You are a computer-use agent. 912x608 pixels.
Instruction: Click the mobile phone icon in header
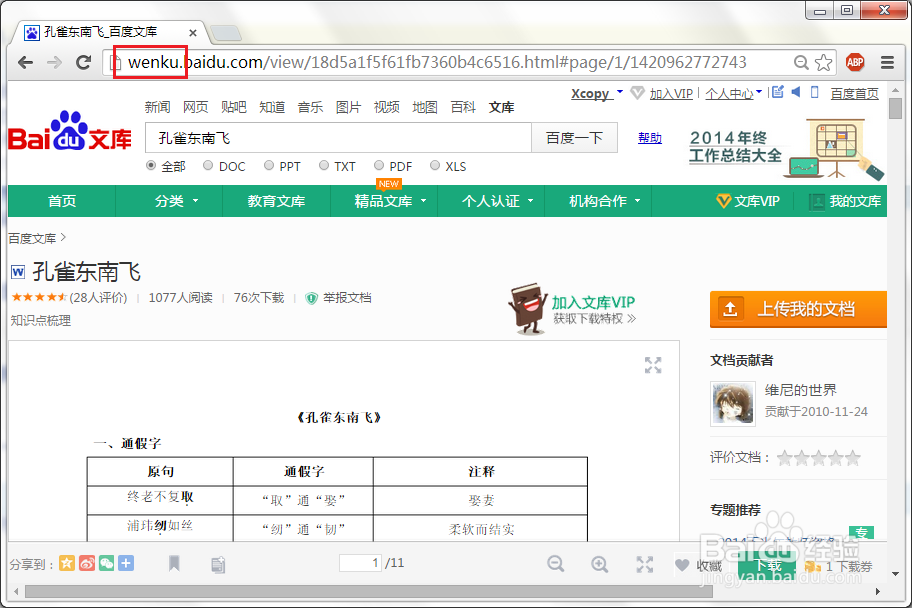click(814, 92)
